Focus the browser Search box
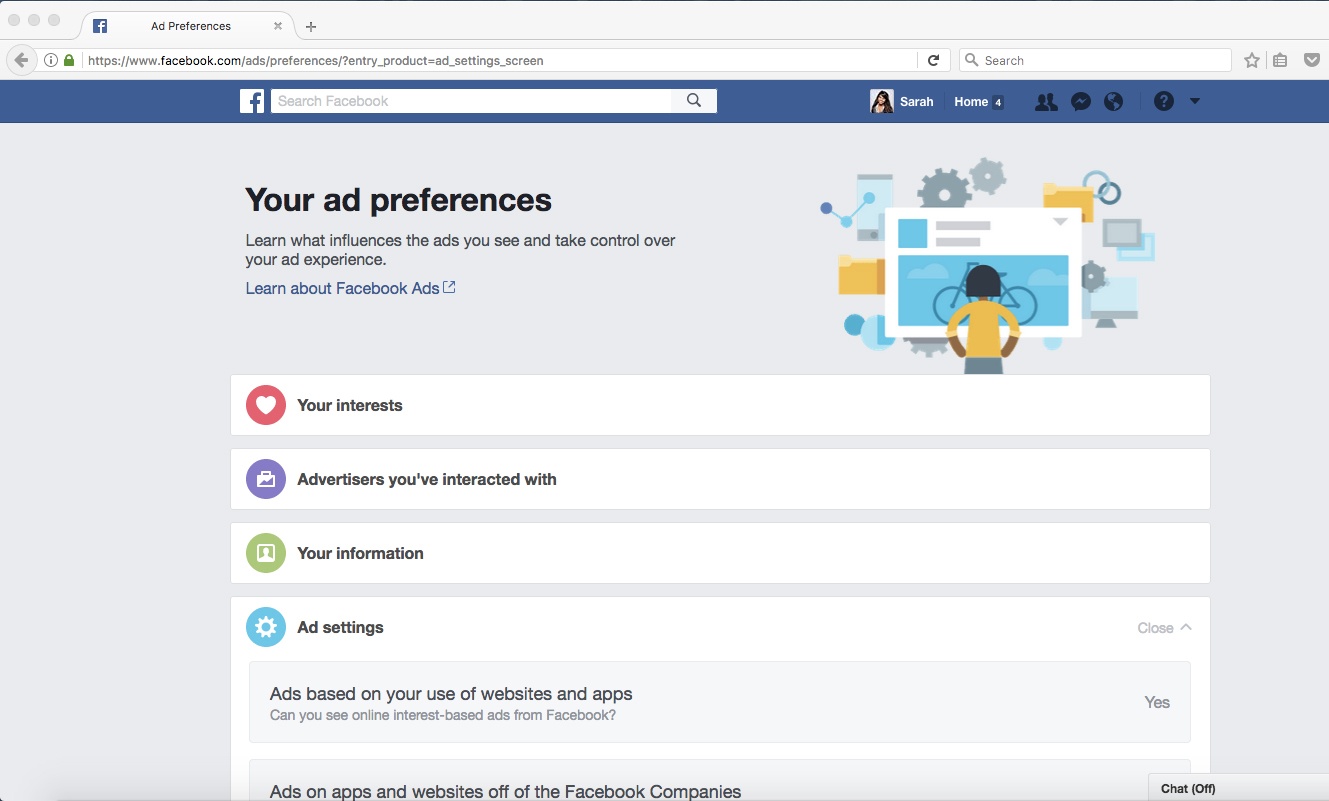Image resolution: width=1329 pixels, height=801 pixels. [1095, 60]
